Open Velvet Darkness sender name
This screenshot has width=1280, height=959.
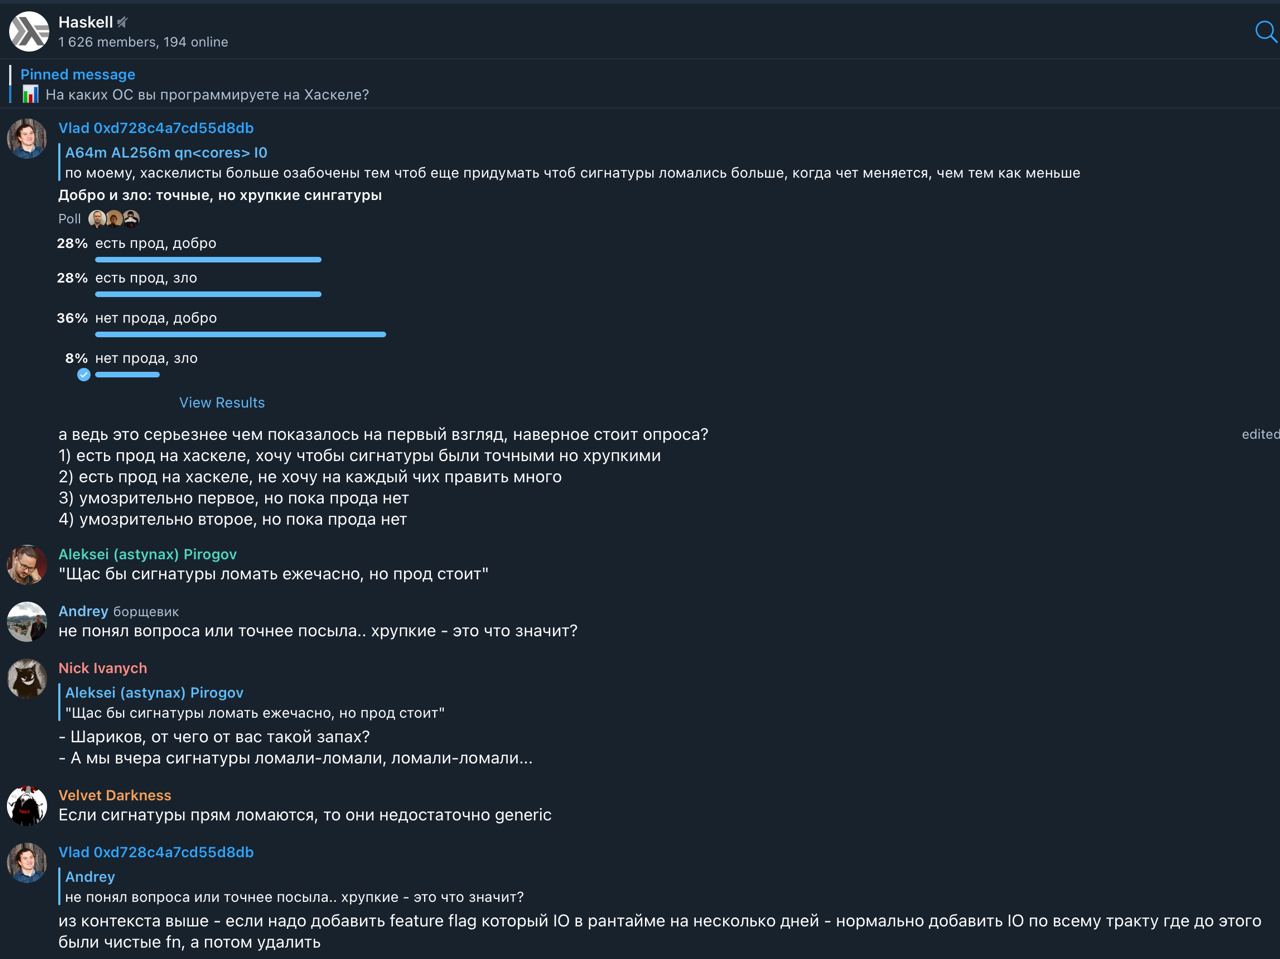115,795
